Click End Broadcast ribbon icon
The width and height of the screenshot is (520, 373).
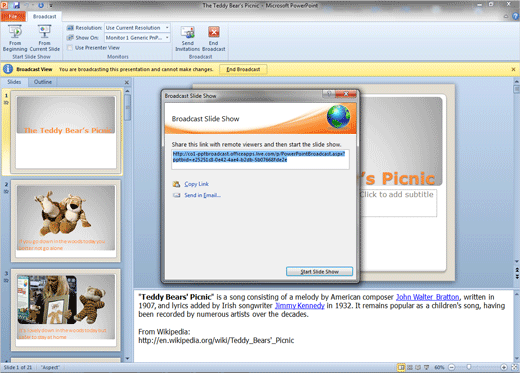pyautogui.click(x=214, y=32)
